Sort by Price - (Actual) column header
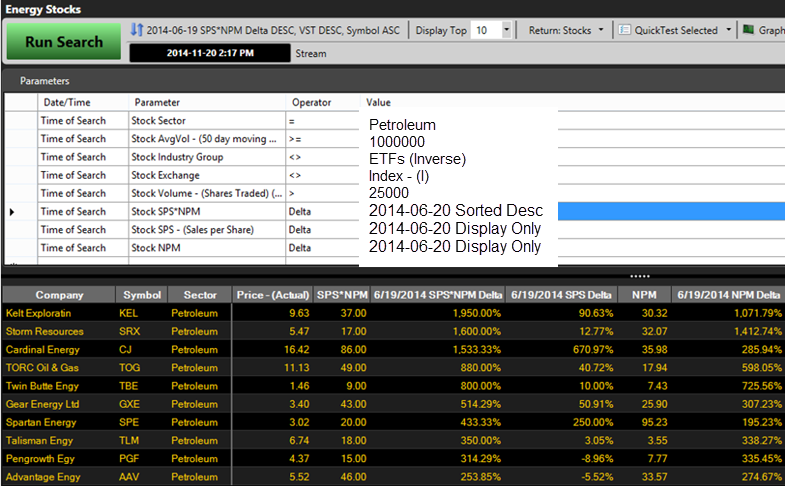This screenshot has width=785, height=486. [272, 295]
